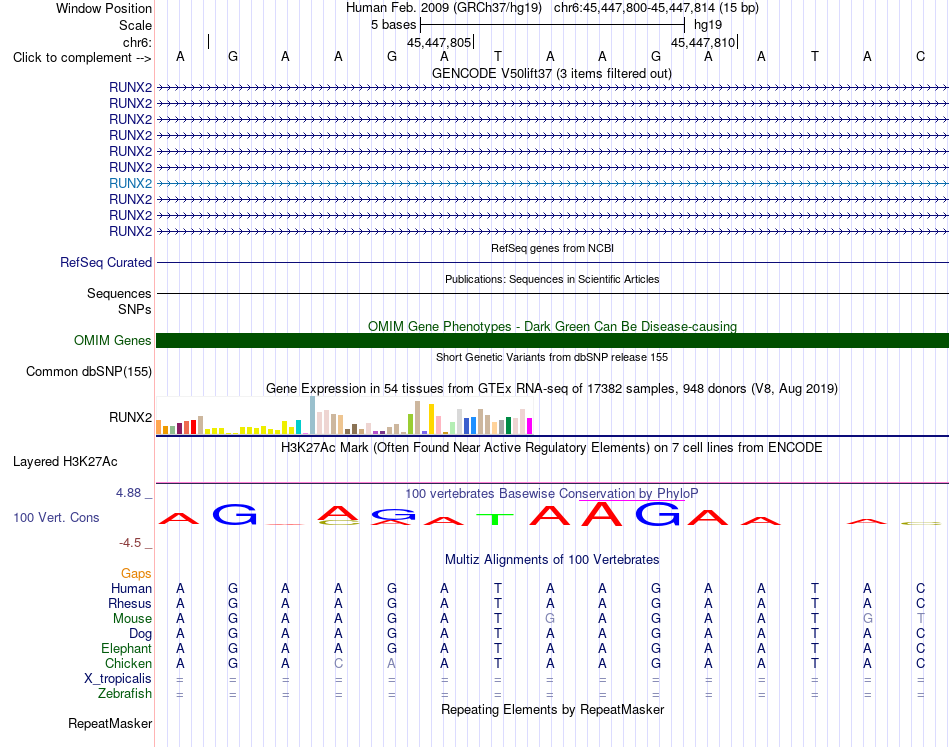Image resolution: width=950 pixels, height=747 pixels.
Task: Click the GENCODE V50lift37 track title
Action: [552, 73]
